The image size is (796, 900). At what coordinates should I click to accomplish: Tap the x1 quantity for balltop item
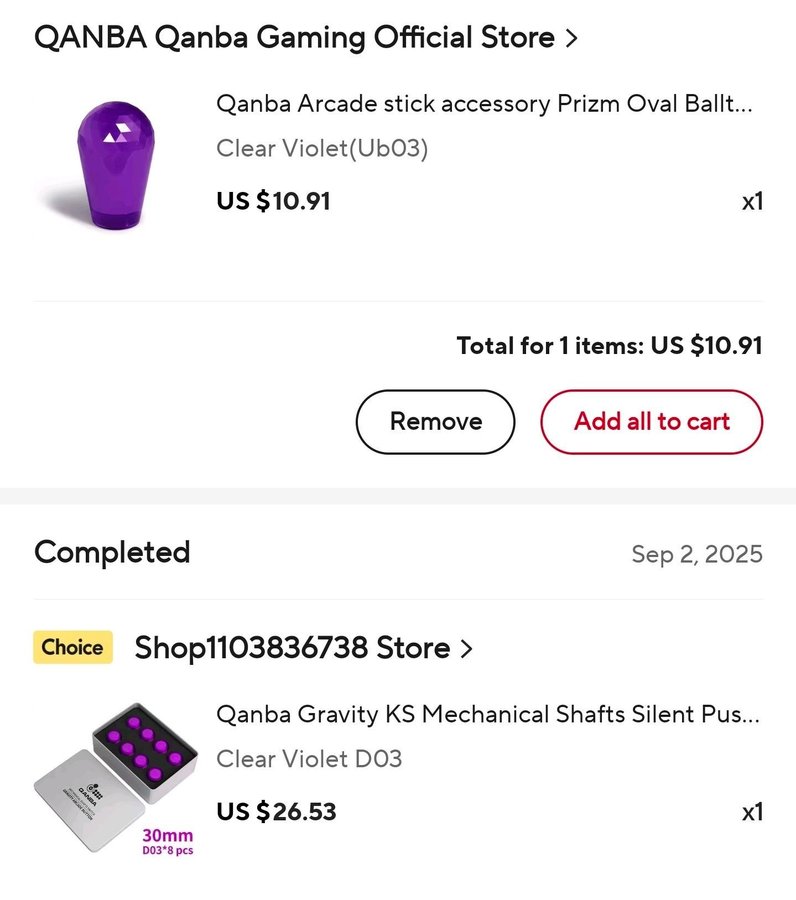[752, 201]
